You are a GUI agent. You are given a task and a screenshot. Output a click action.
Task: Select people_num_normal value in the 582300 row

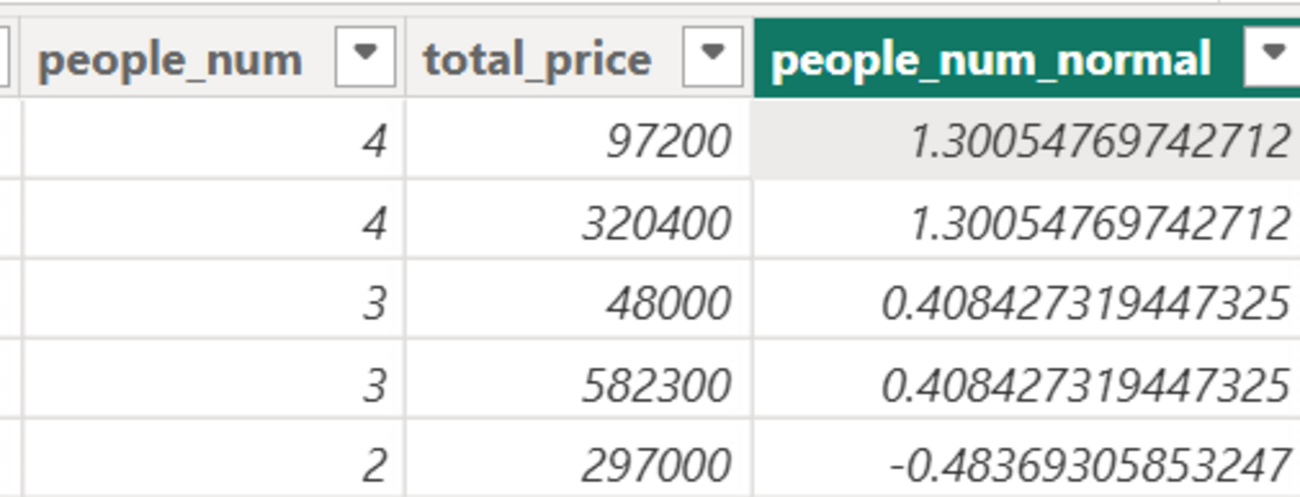pos(1085,384)
